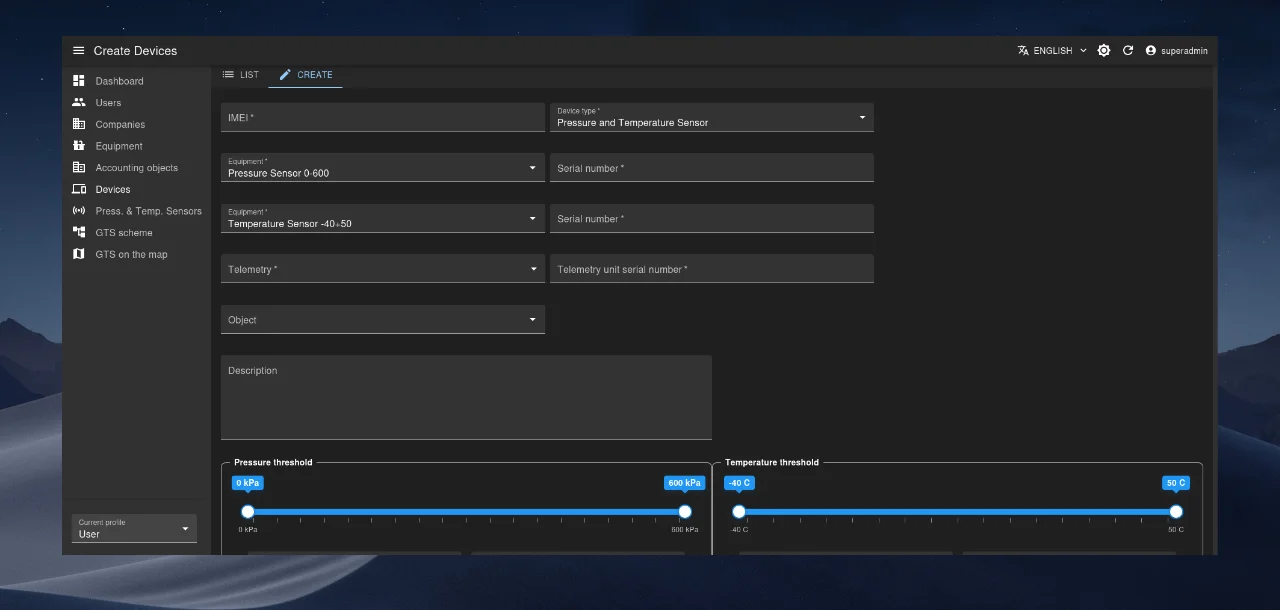Screen dimensions: 1280x610
Task: Open Accounting objects in sidebar
Action: pyautogui.click(x=136, y=168)
